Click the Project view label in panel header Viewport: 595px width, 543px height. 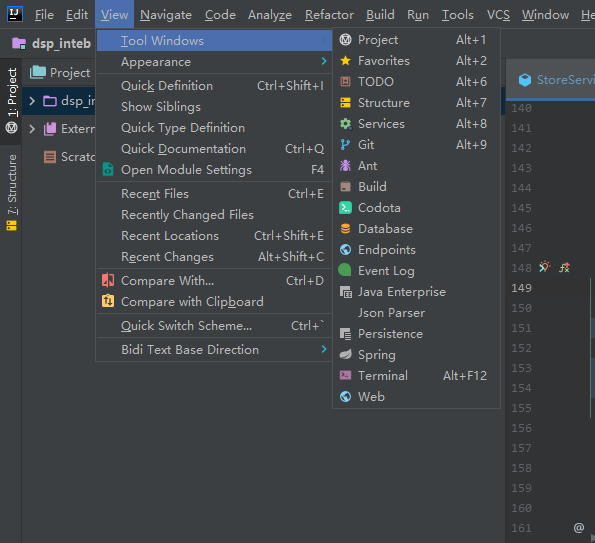[70, 72]
